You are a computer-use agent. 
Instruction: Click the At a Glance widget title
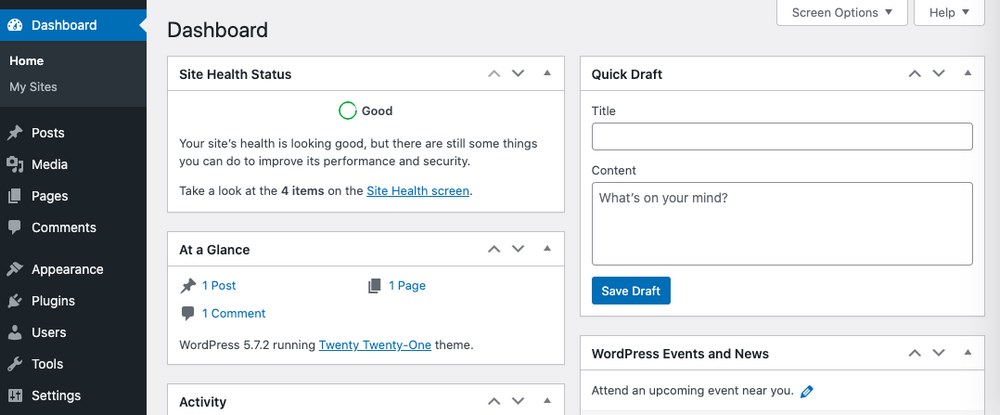[x=214, y=250]
